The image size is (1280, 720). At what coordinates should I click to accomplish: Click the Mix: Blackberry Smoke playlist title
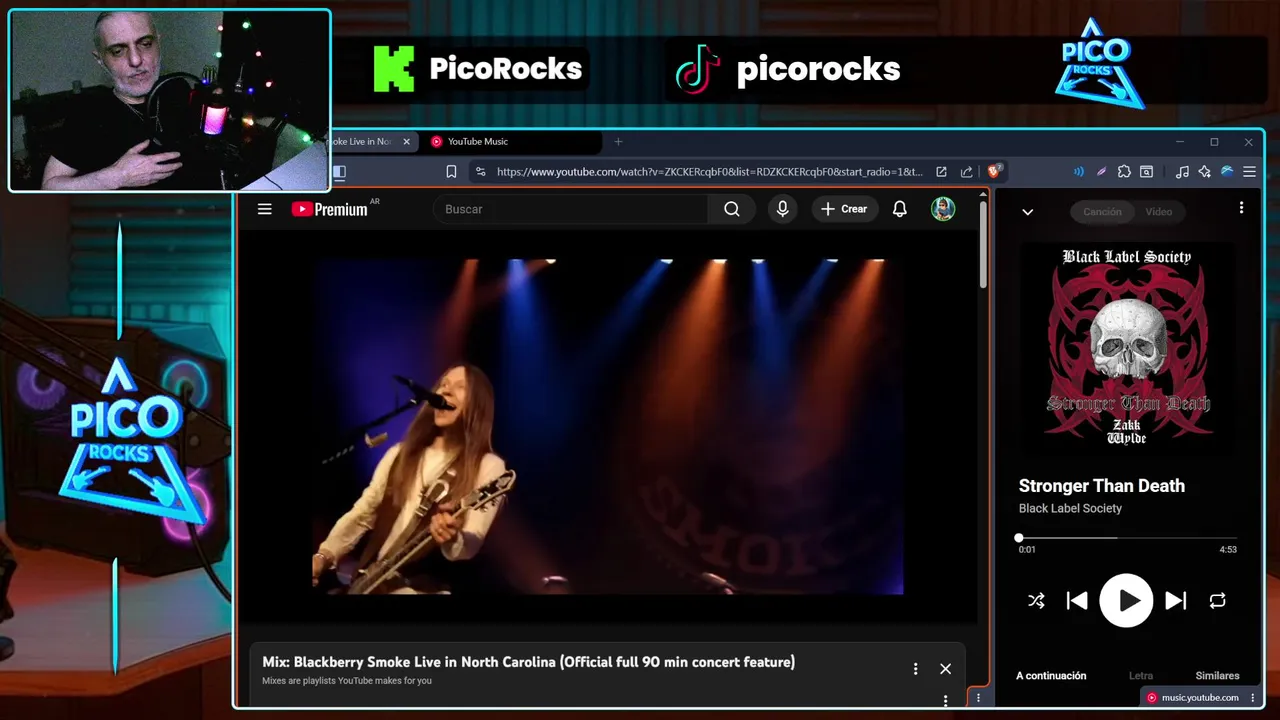point(528,662)
